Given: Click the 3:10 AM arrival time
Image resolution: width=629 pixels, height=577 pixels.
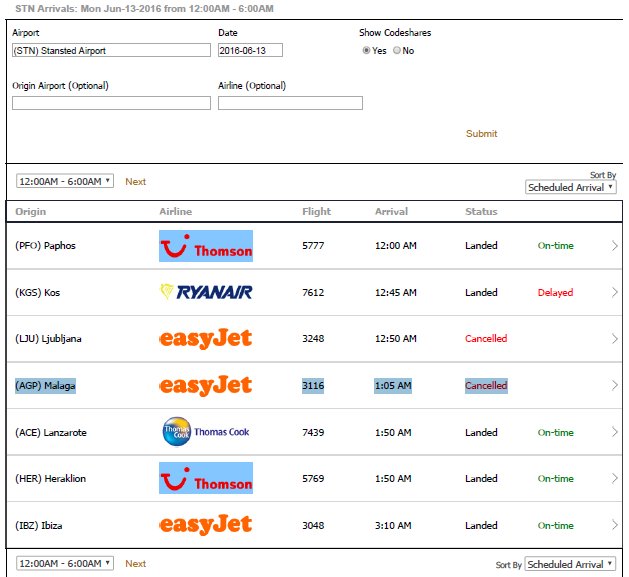Looking at the screenshot, I should [393, 525].
